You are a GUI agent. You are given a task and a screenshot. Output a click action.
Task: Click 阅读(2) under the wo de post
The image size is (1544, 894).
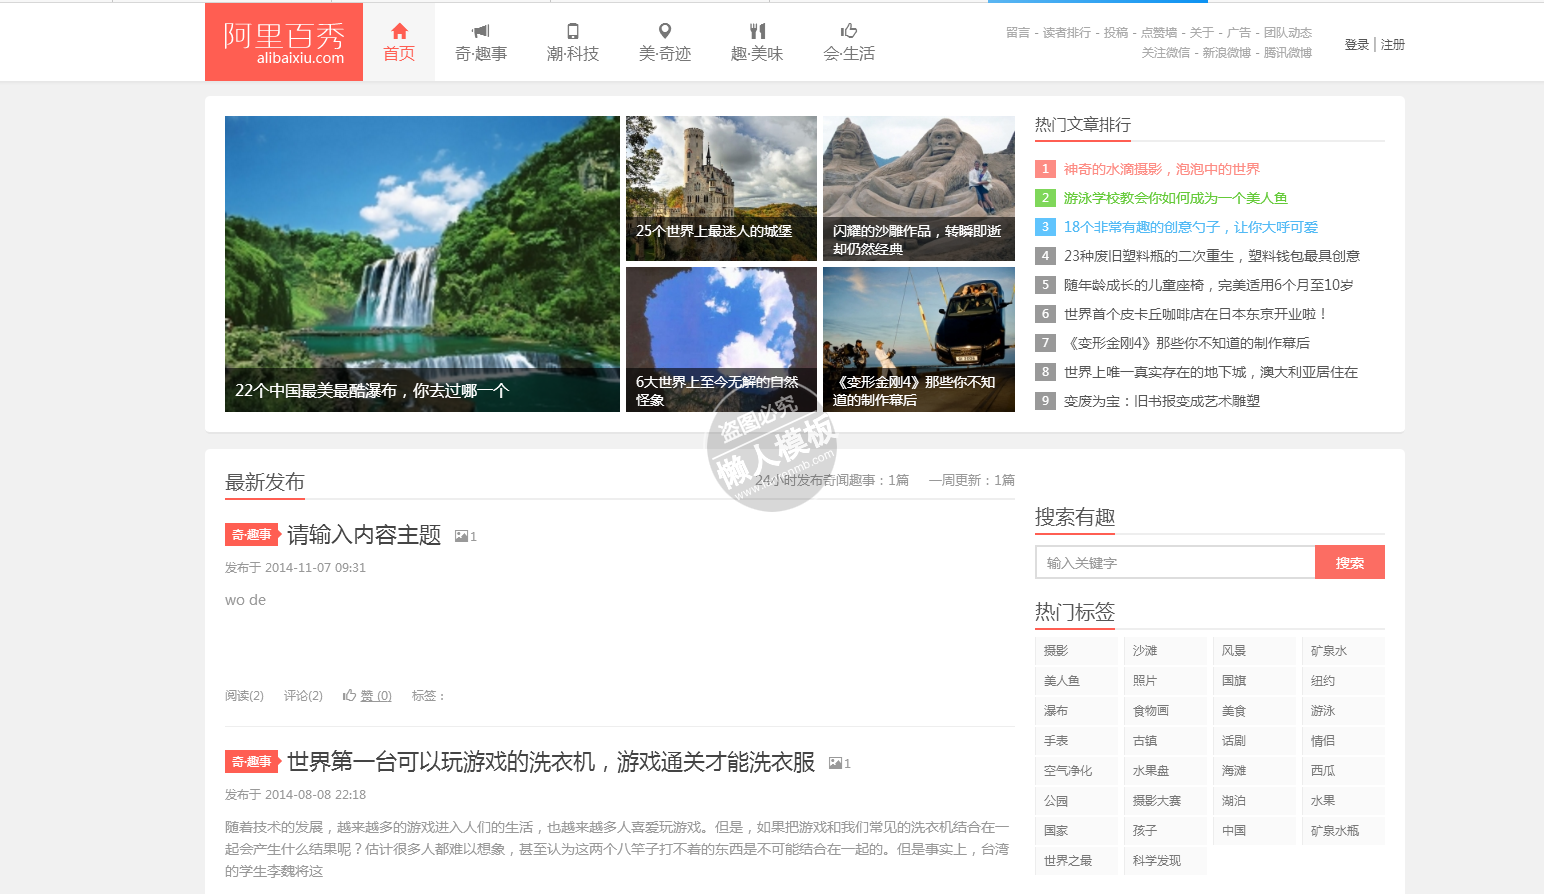coord(244,696)
